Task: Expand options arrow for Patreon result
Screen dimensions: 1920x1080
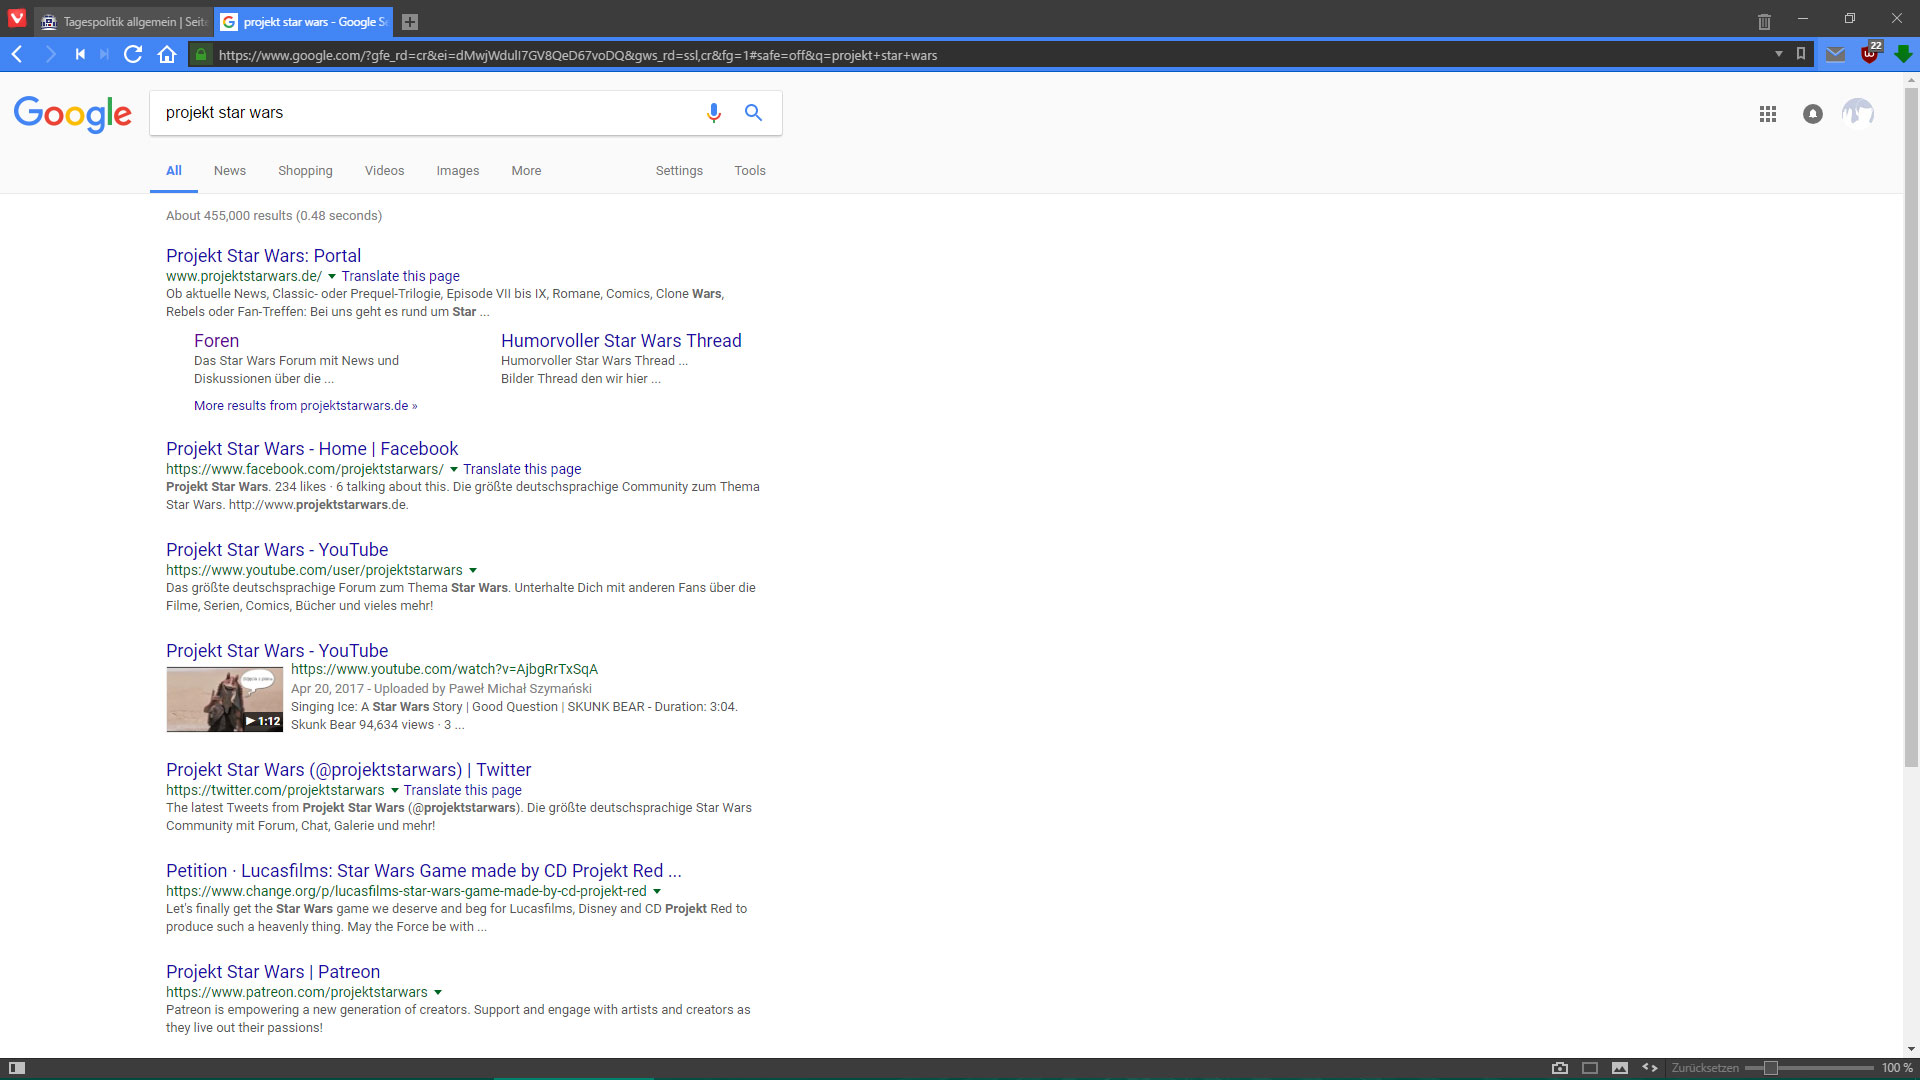Action: click(438, 993)
